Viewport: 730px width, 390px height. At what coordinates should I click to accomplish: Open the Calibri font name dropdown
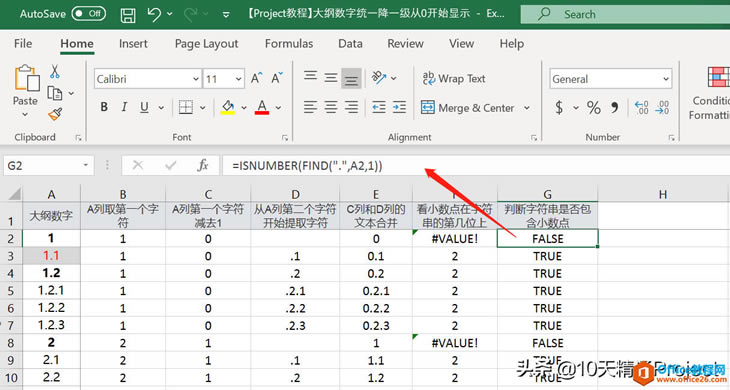pos(196,79)
